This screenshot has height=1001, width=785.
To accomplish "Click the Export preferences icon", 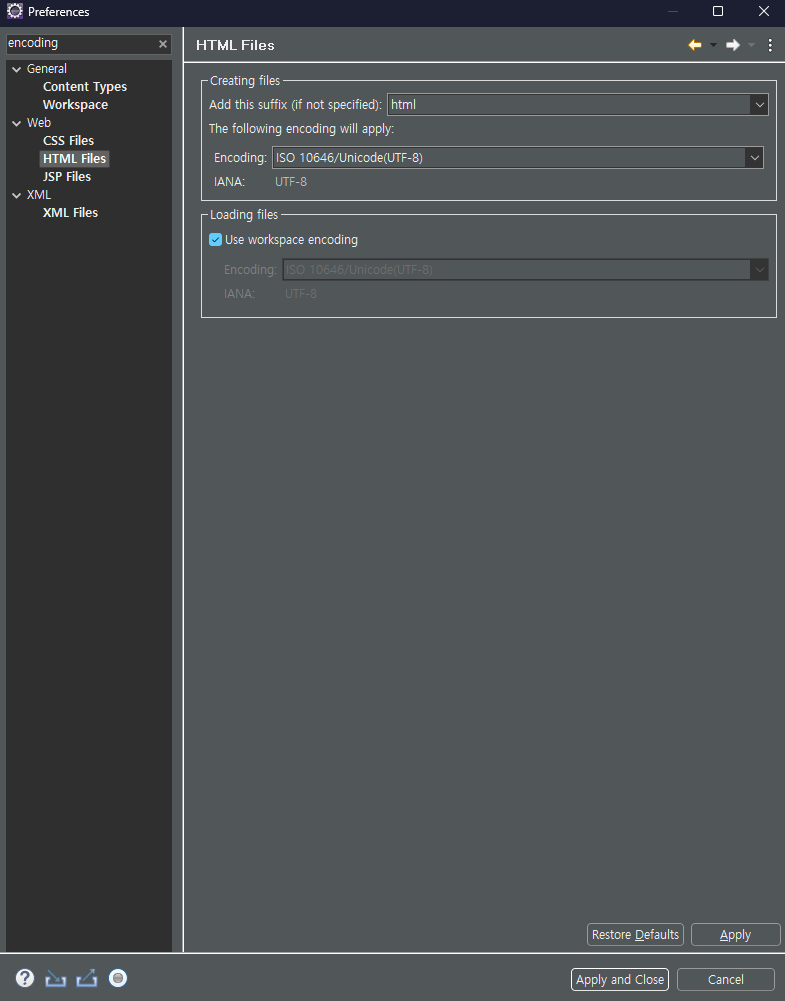I will point(87,978).
